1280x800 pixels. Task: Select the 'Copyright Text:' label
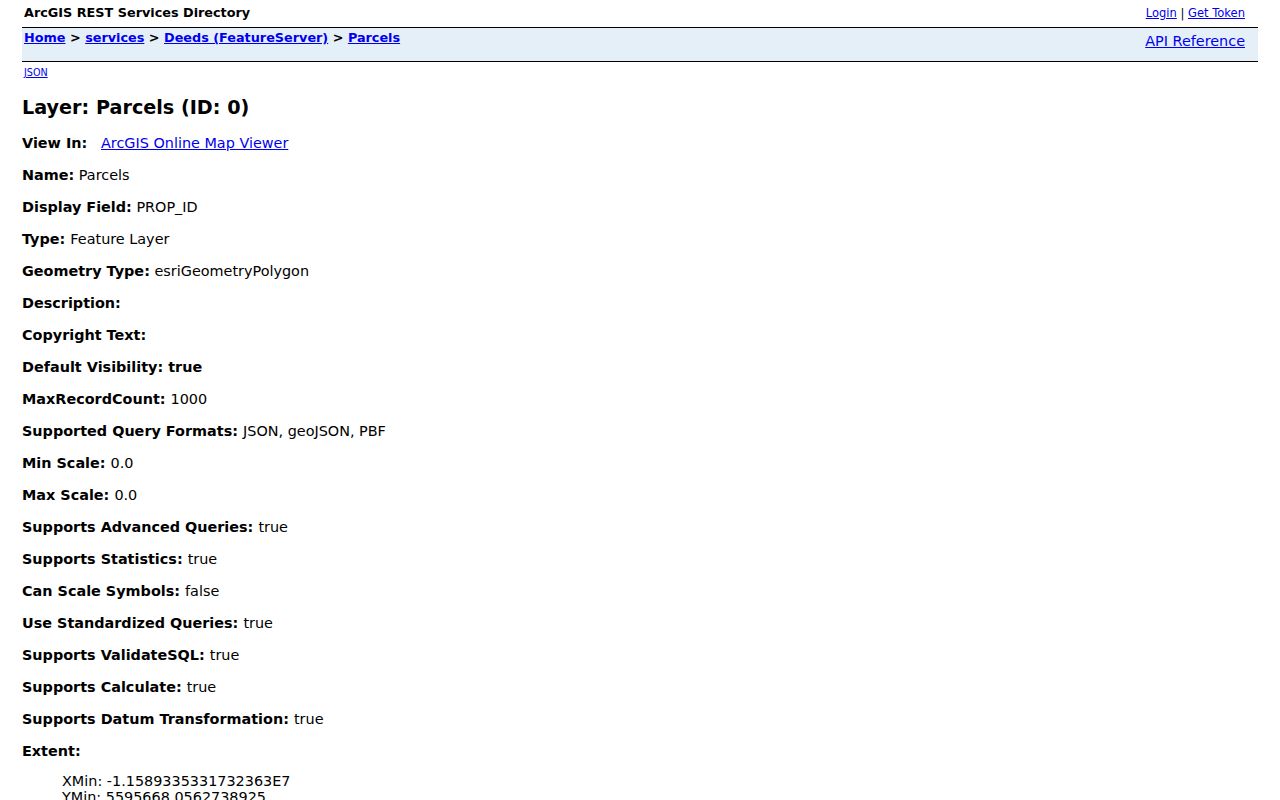84,335
